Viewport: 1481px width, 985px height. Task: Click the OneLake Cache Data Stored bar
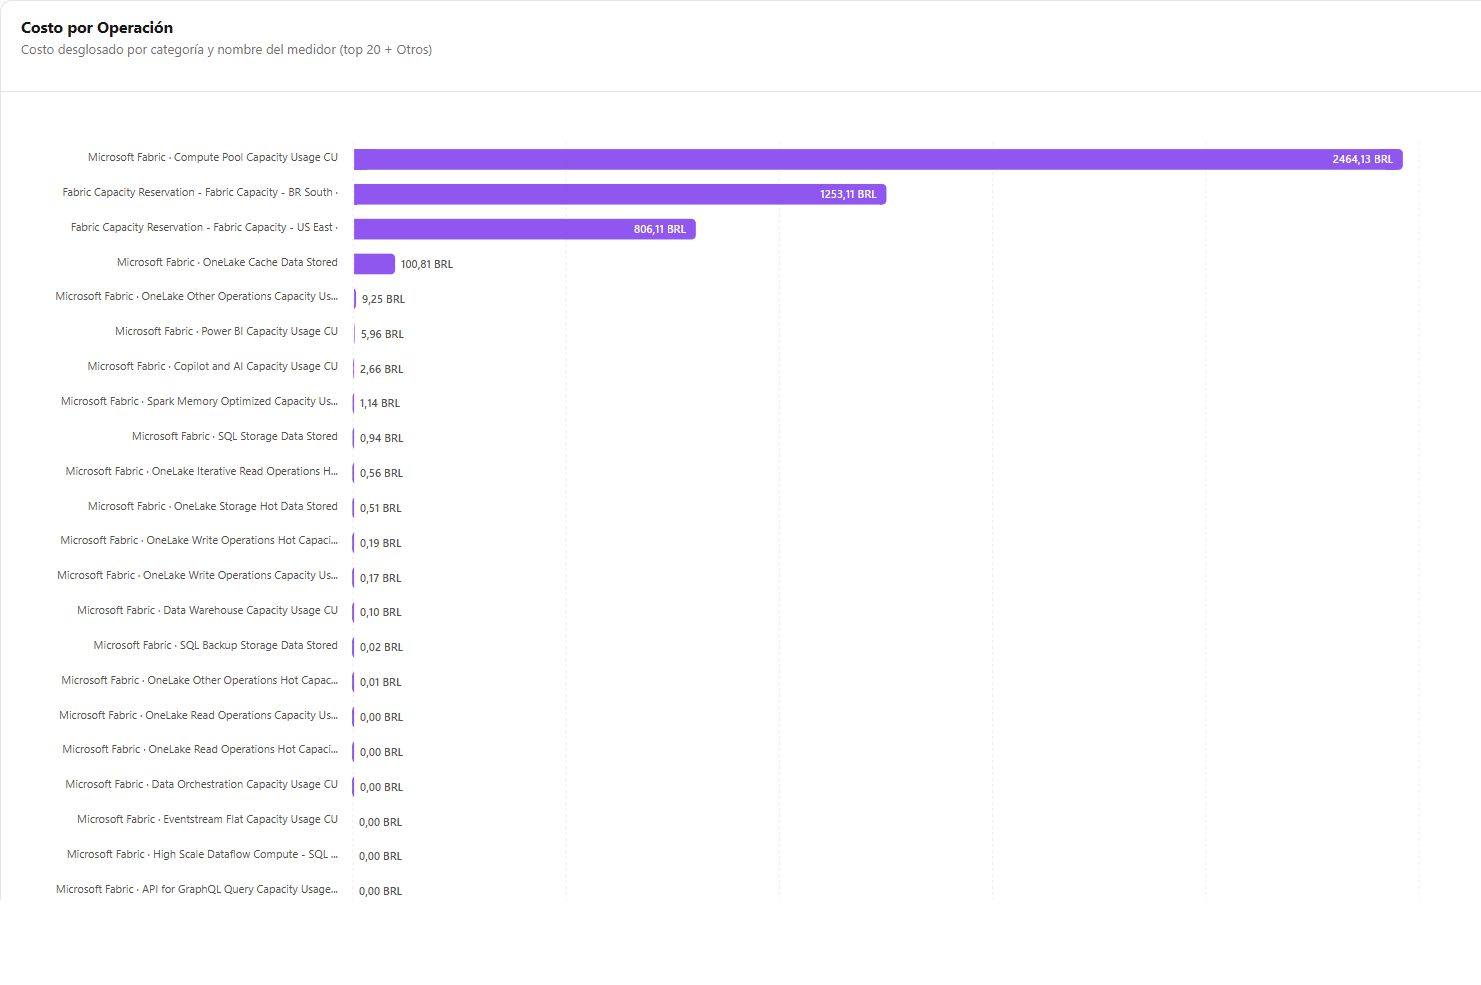click(x=374, y=264)
